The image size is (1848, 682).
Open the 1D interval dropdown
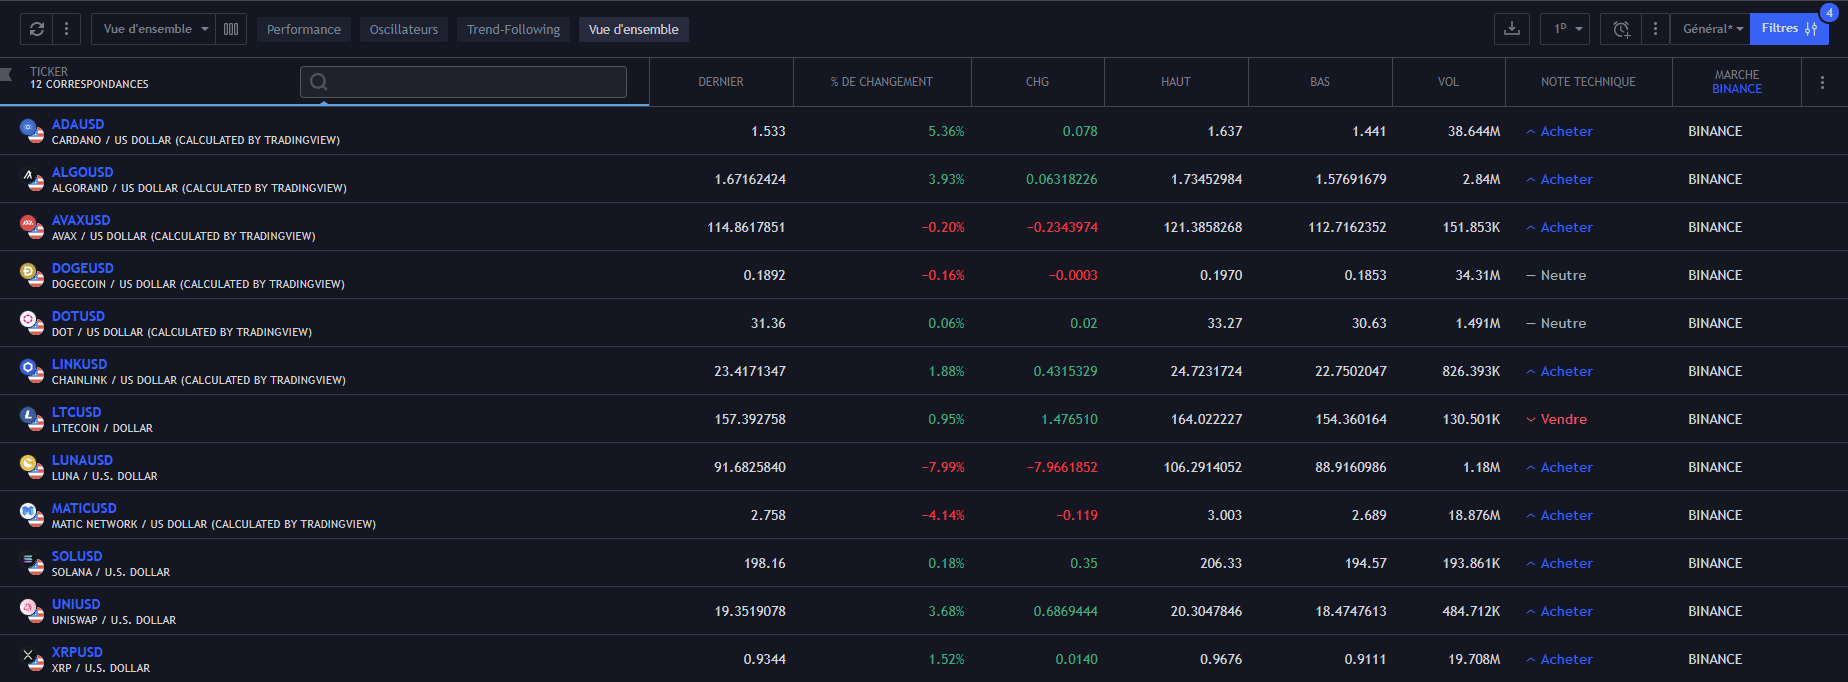tap(1565, 29)
